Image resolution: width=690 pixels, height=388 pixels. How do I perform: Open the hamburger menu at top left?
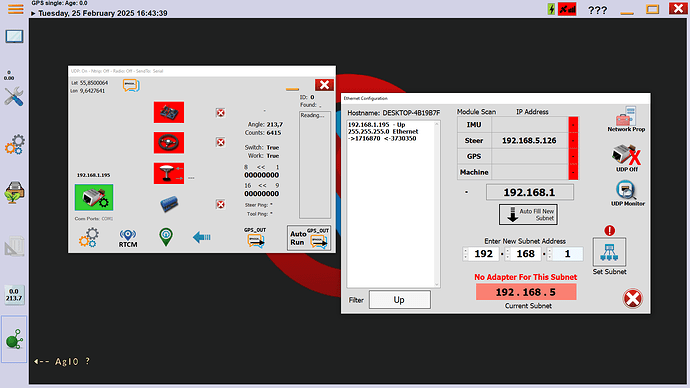click(15, 9)
